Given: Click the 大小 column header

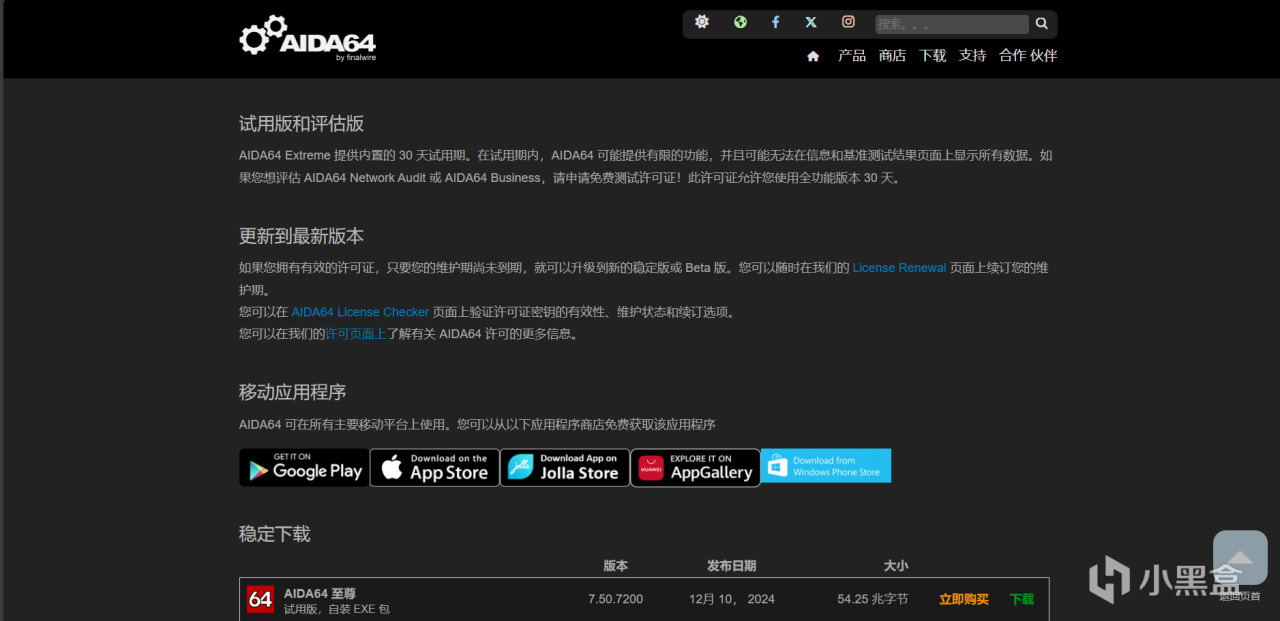Looking at the screenshot, I should tap(896, 566).
